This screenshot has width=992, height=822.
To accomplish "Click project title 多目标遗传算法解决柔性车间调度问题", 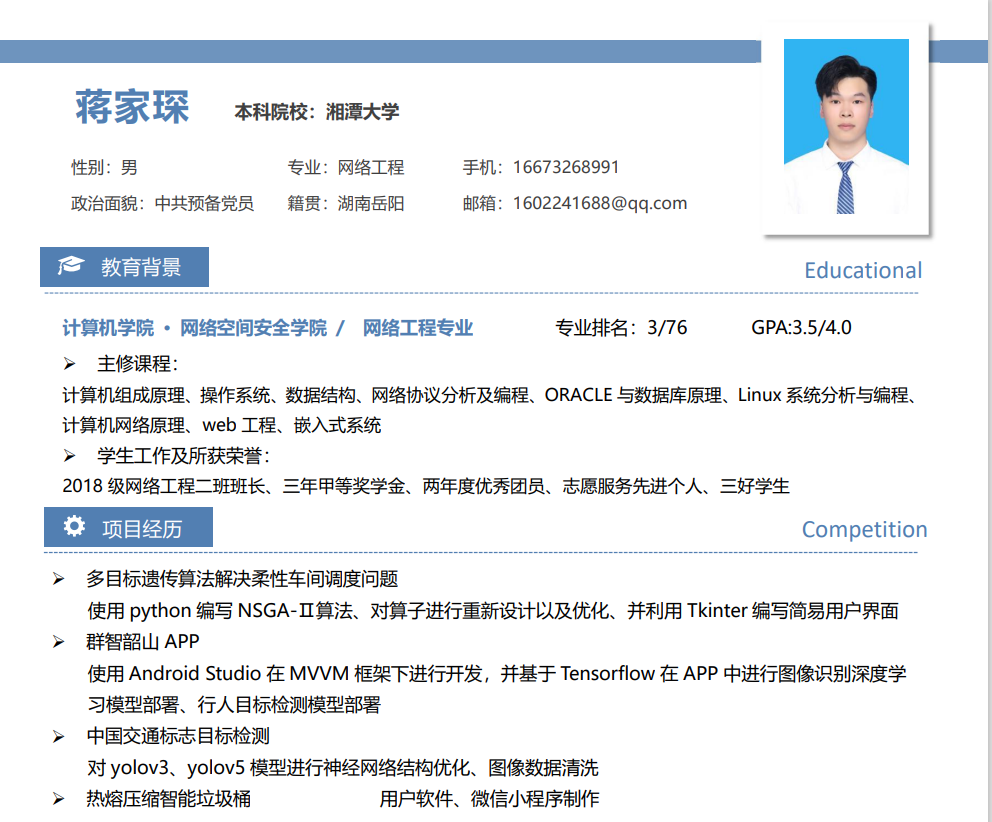I will point(242,579).
